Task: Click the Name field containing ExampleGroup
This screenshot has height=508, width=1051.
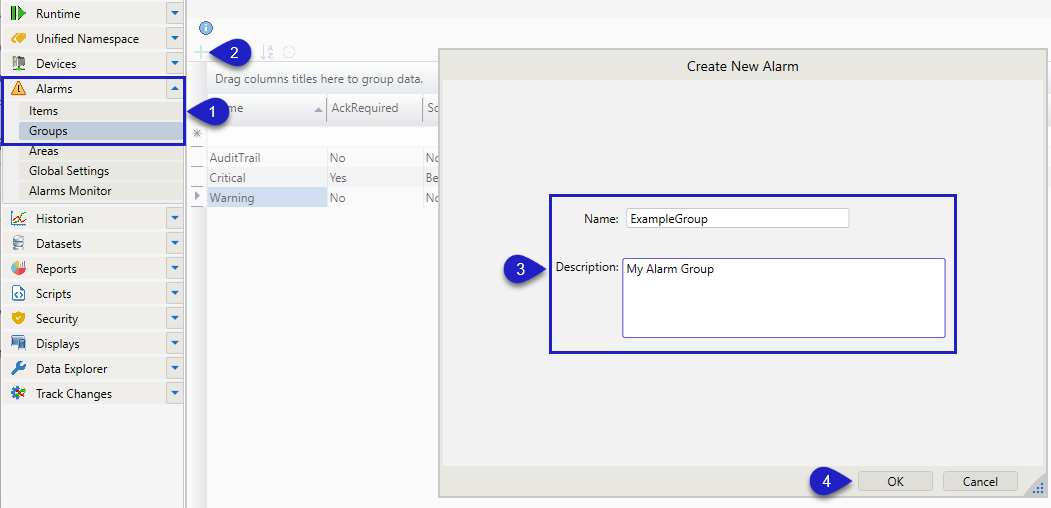Action: (x=736, y=218)
